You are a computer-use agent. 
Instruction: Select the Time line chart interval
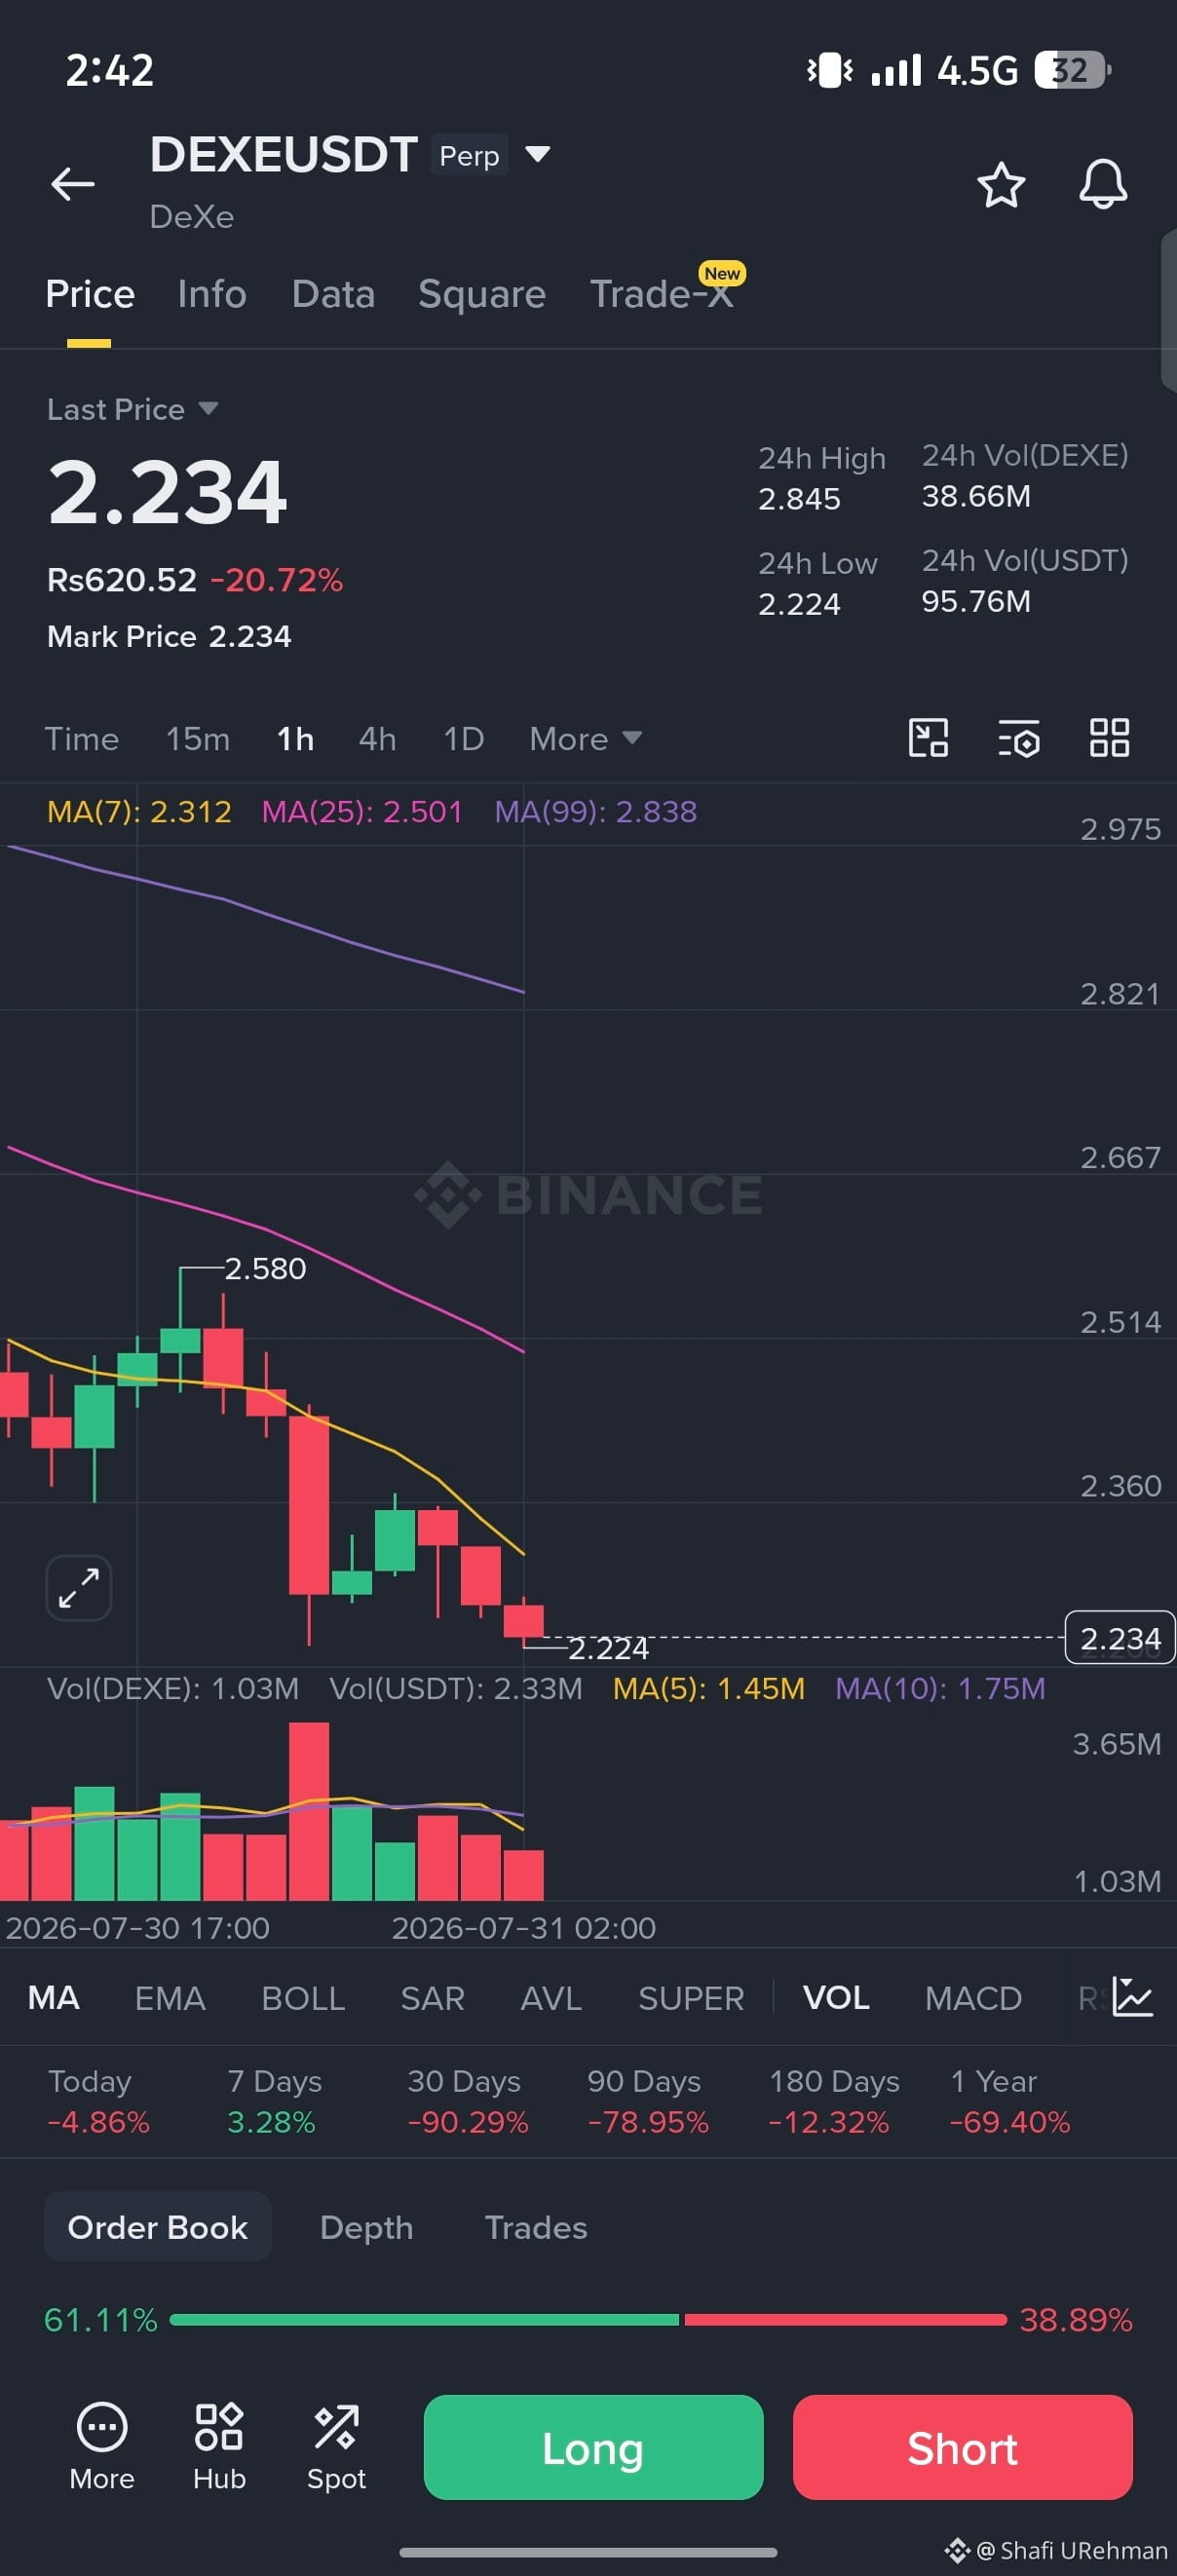pyautogui.click(x=82, y=738)
